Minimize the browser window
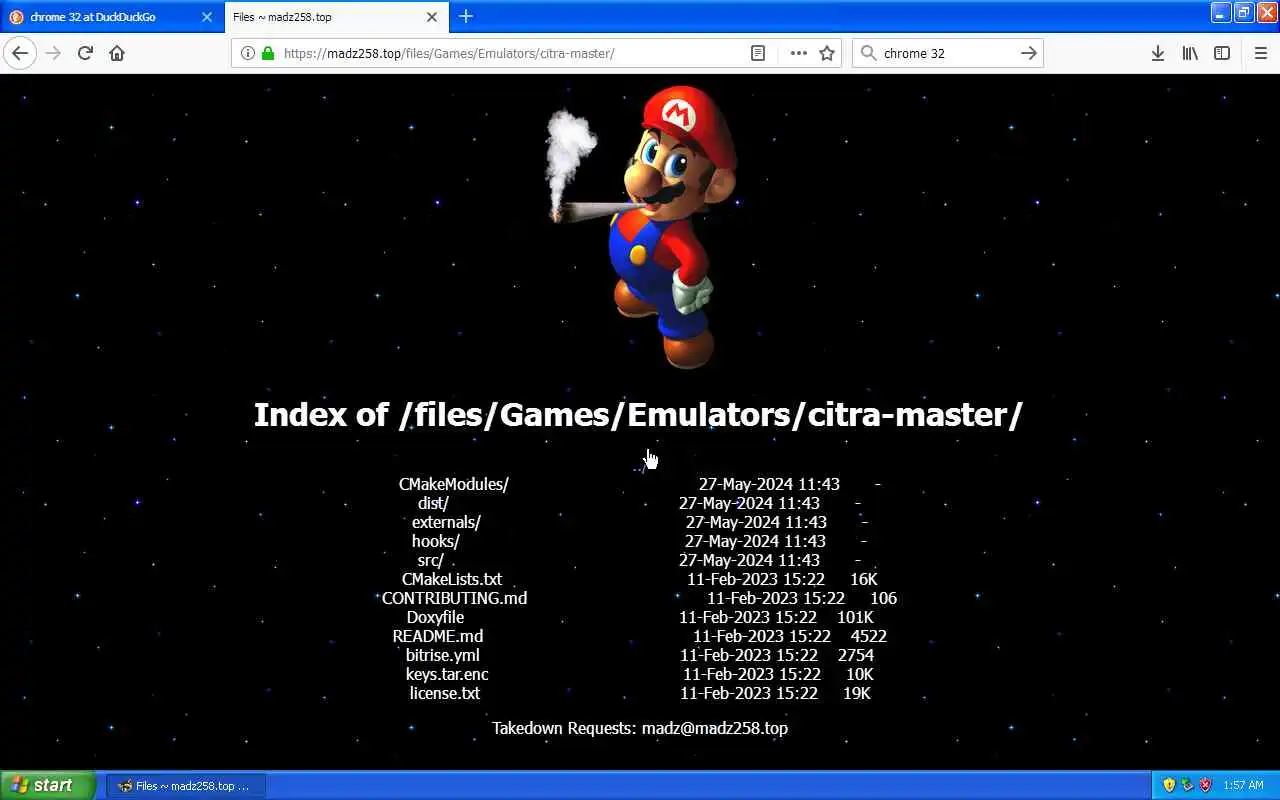 (1221, 13)
